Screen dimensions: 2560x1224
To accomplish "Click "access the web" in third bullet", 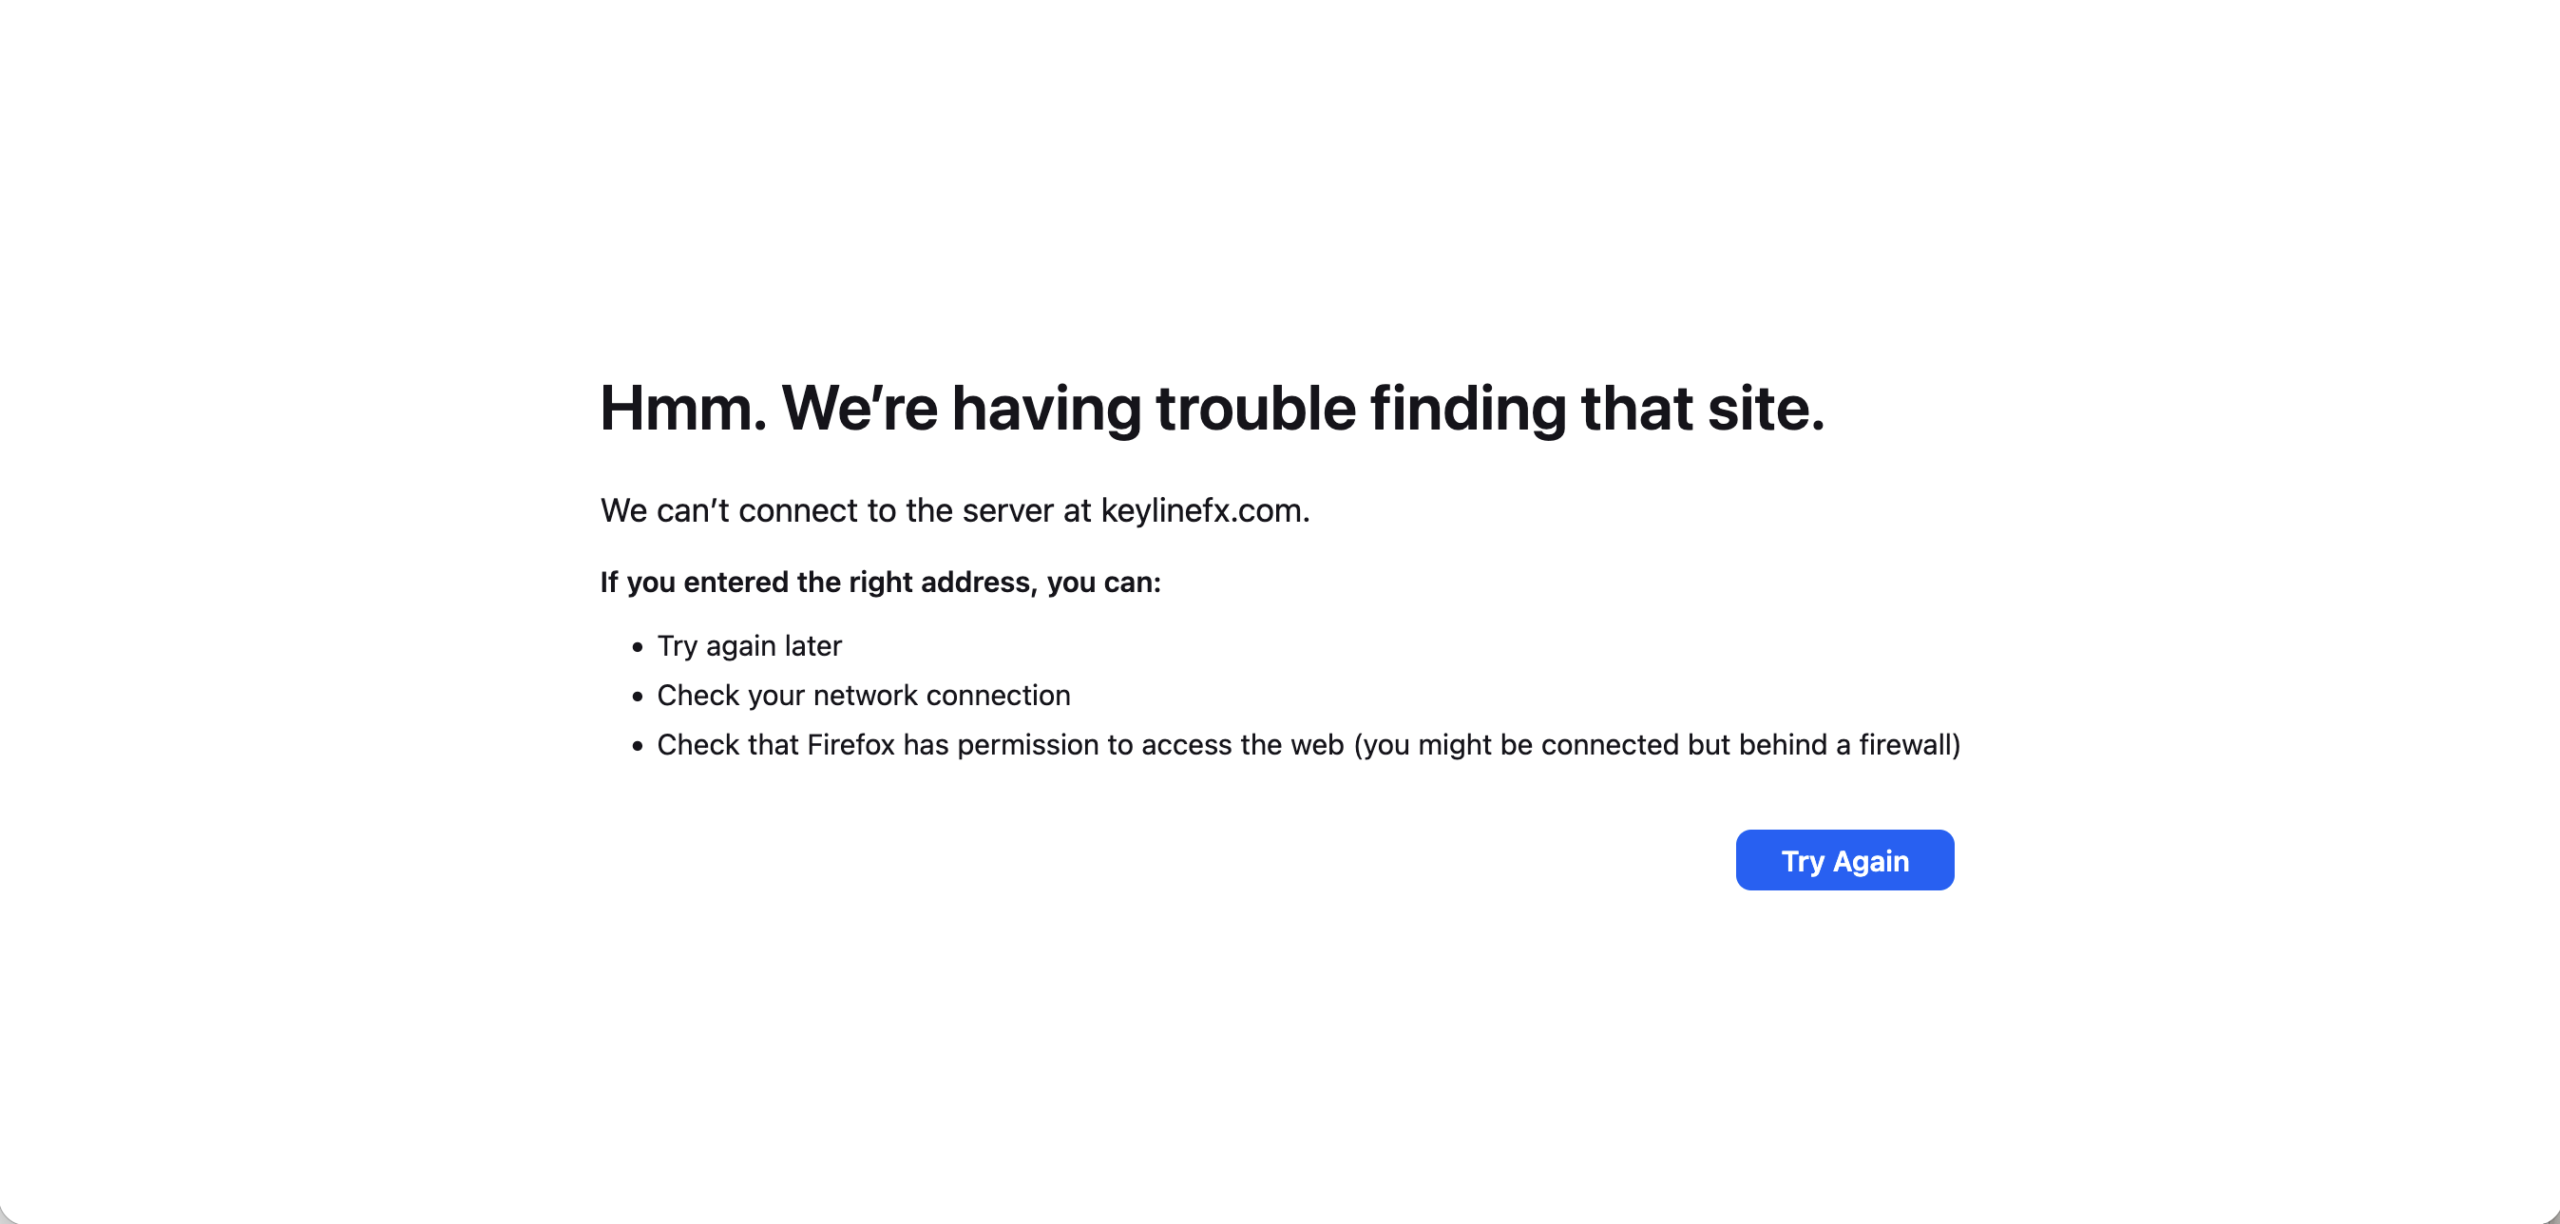I will 1242,745.
